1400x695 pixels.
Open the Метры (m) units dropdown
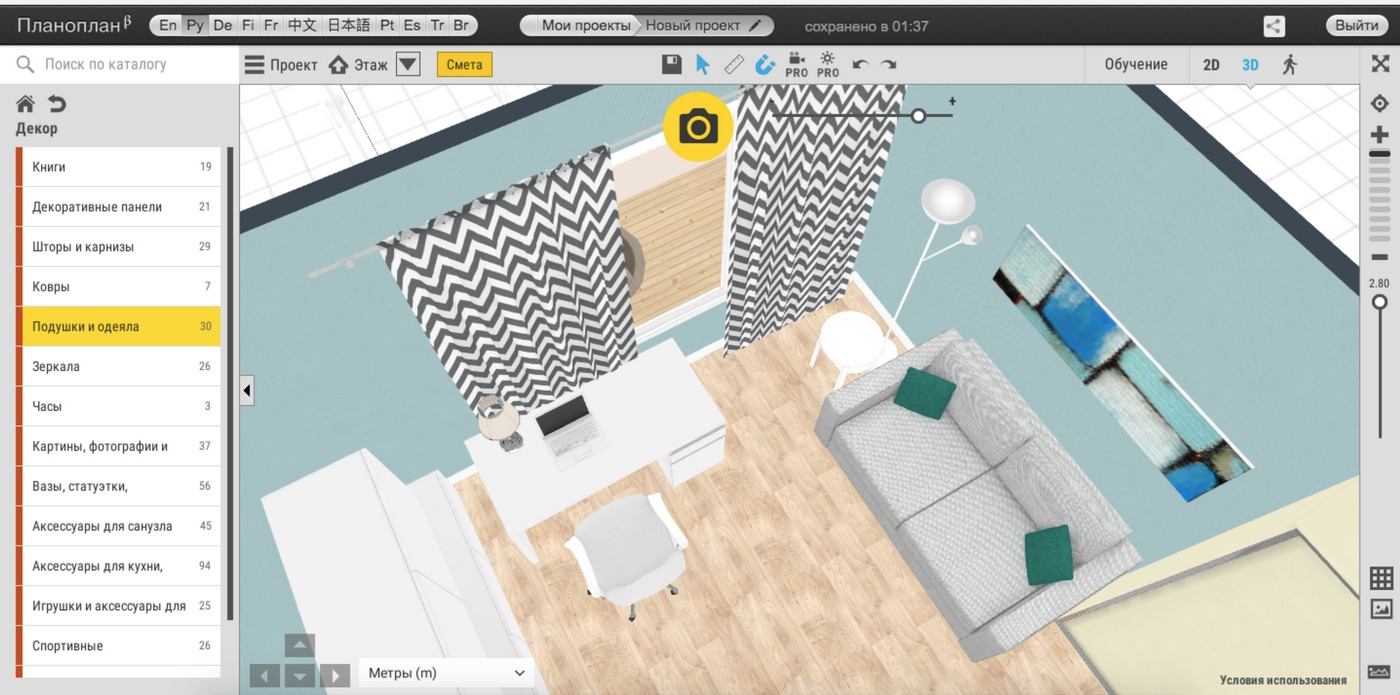(446, 673)
